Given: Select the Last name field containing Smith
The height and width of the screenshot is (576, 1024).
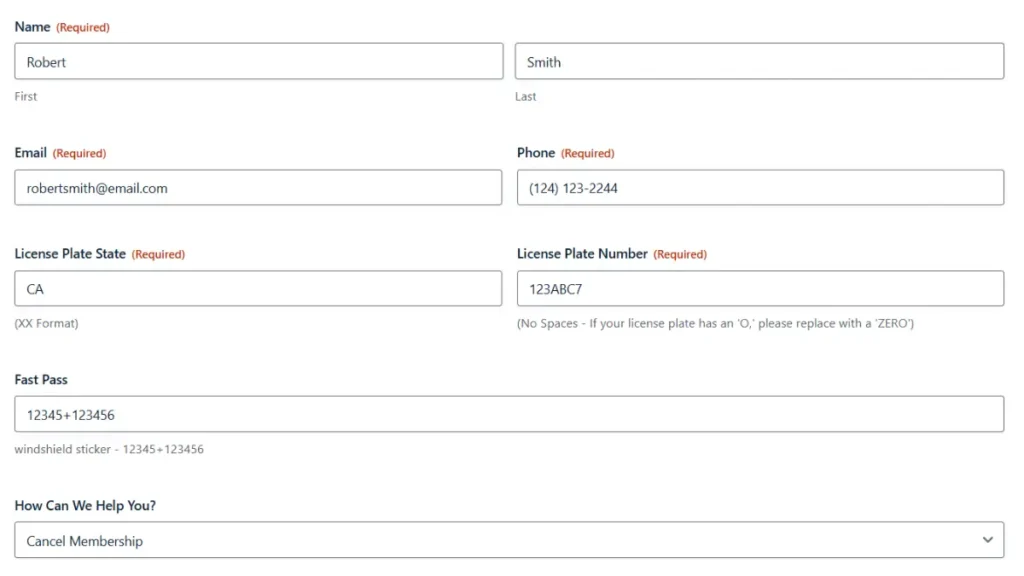Looking at the screenshot, I should [760, 61].
